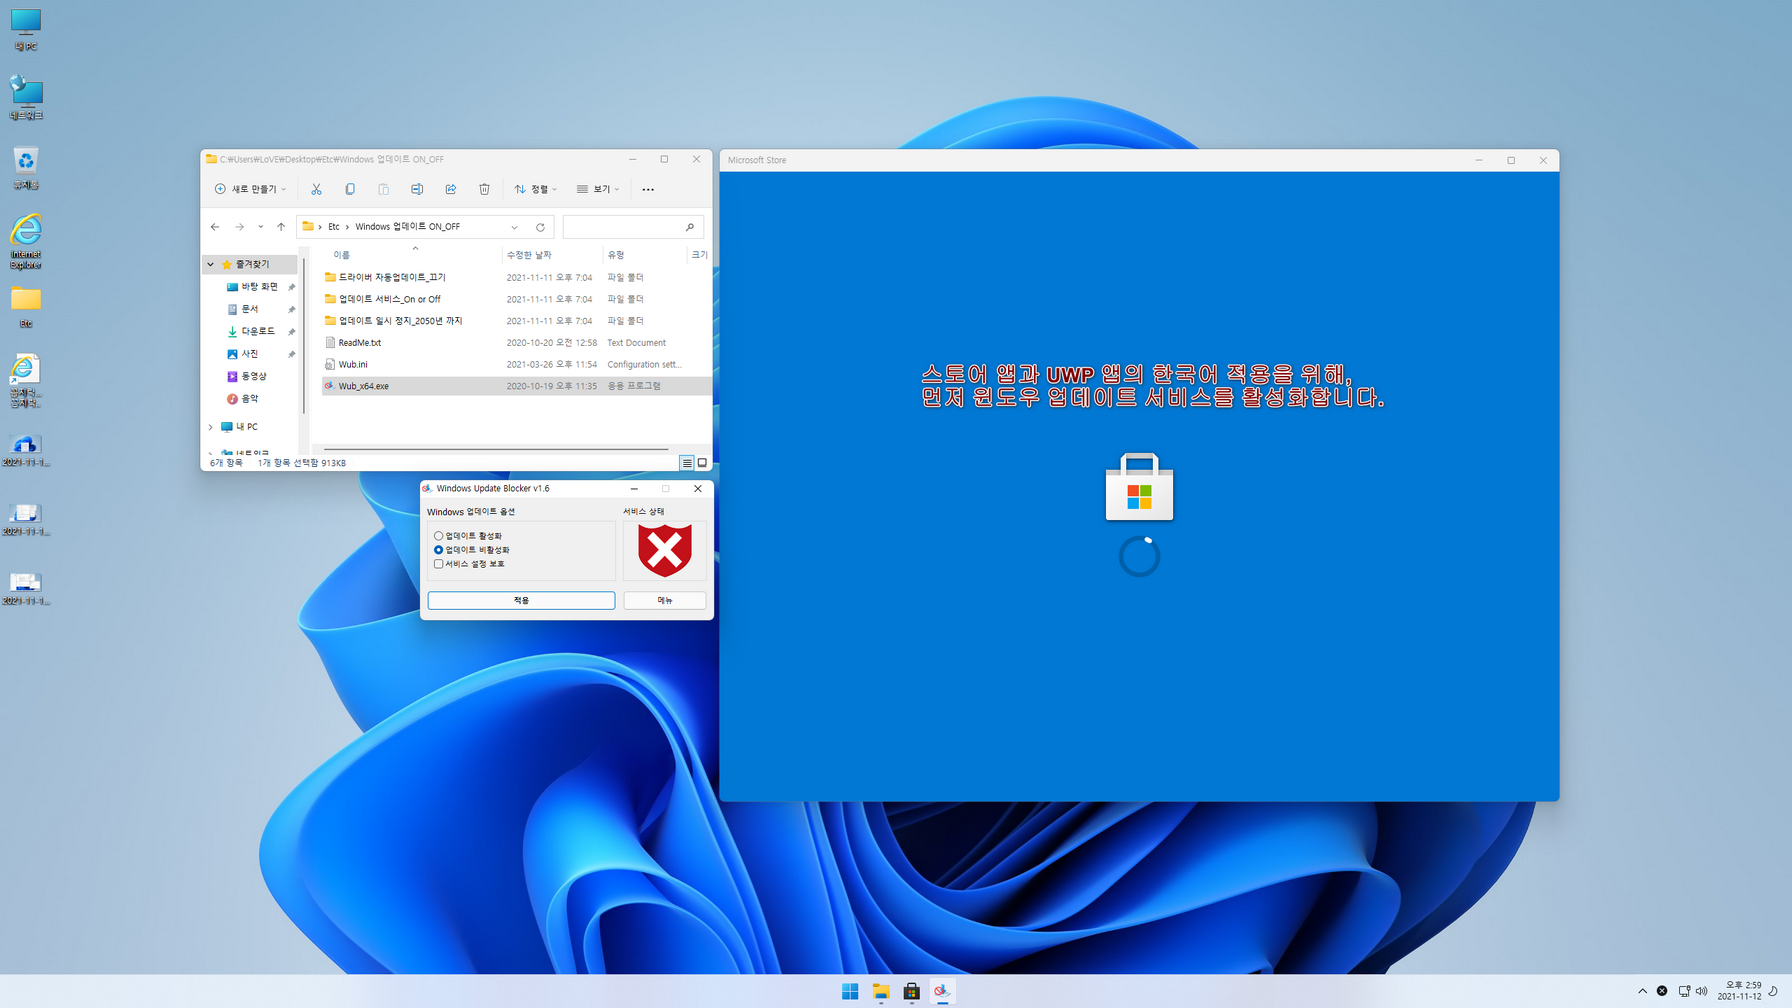1792x1008 pixels.
Task: Click the Etc breadcrumb in address bar
Action: pos(334,227)
